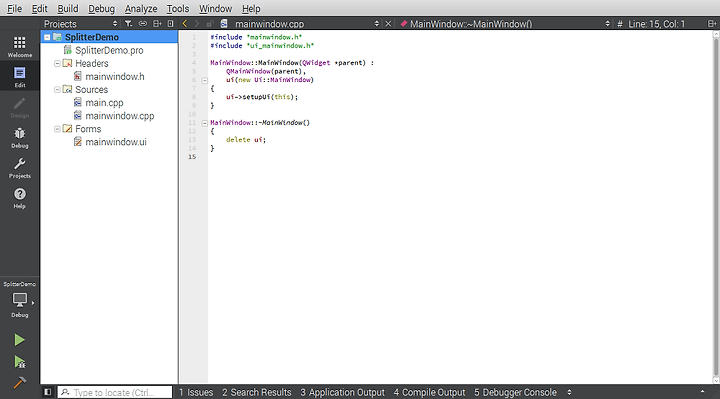Show the Search Results pane
Image resolution: width=720 pixels, height=399 pixels.
[257, 393]
